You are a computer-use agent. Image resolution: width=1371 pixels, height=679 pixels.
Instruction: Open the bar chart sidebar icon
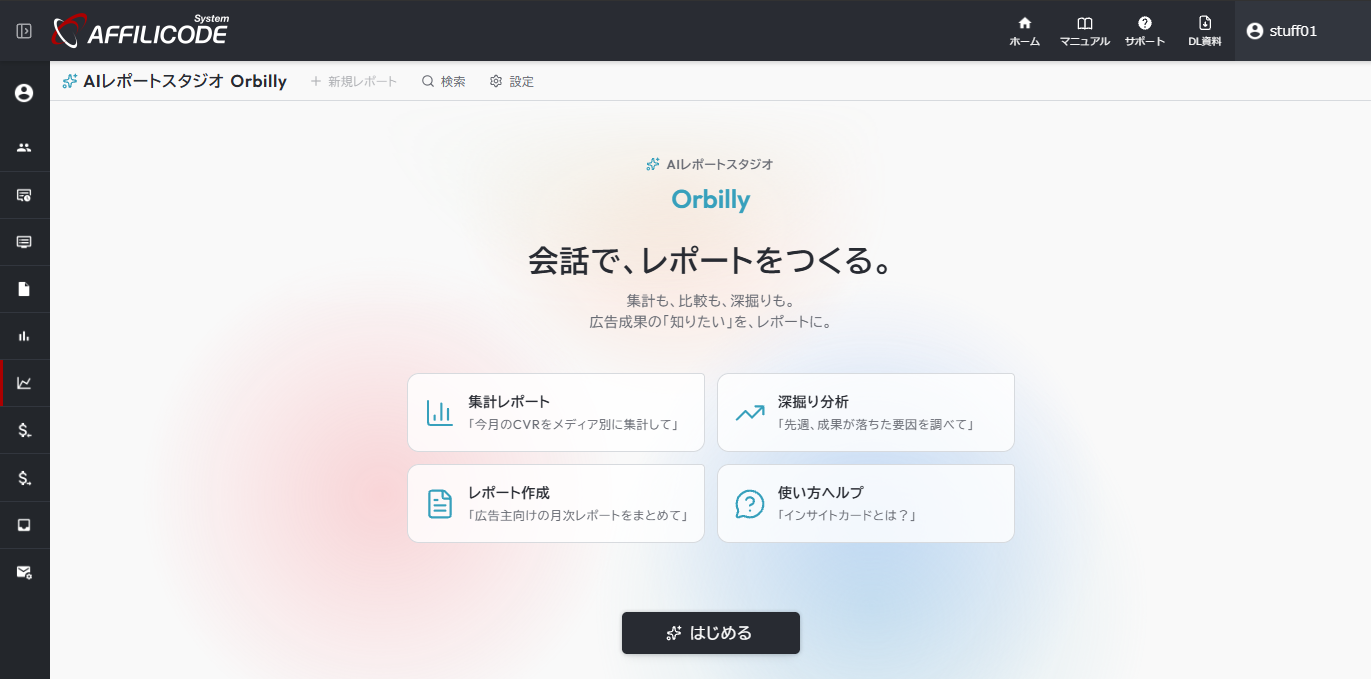pos(24,336)
